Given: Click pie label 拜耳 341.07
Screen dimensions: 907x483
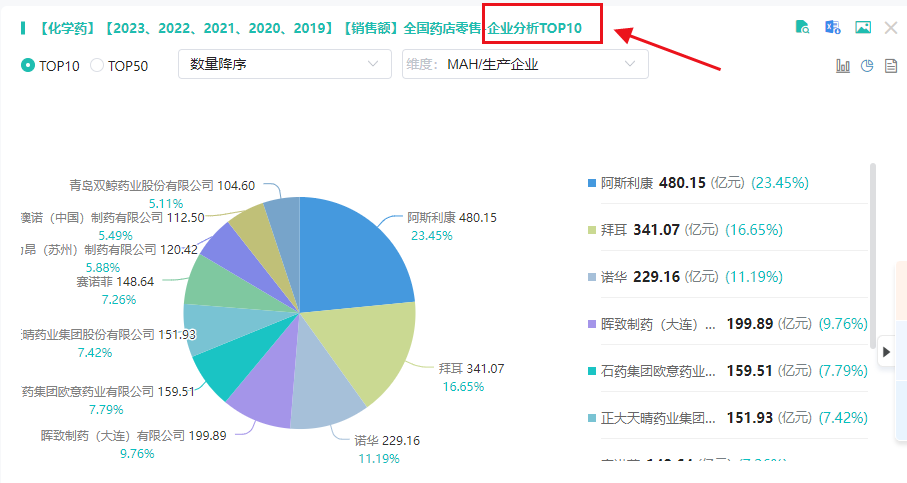Looking at the screenshot, I should [471, 368].
